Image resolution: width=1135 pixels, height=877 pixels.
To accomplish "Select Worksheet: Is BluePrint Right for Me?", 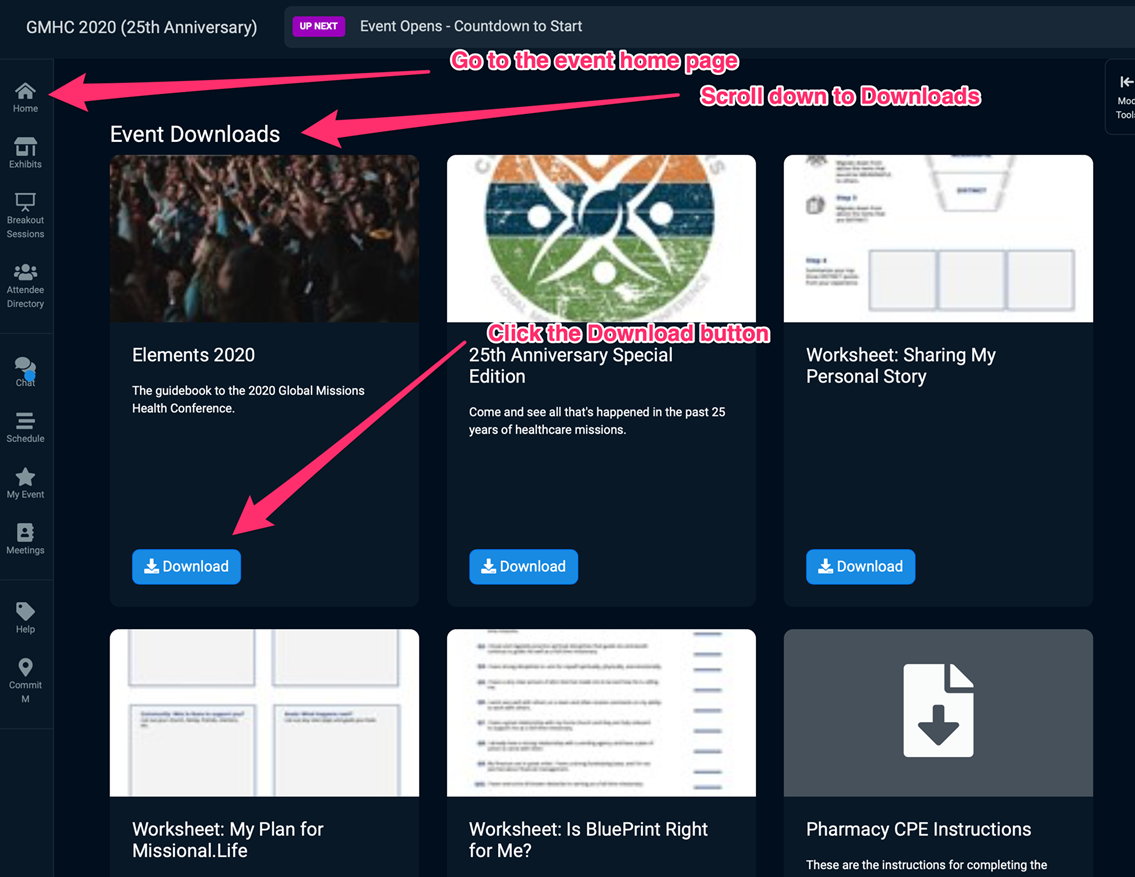I will pos(588,839).
